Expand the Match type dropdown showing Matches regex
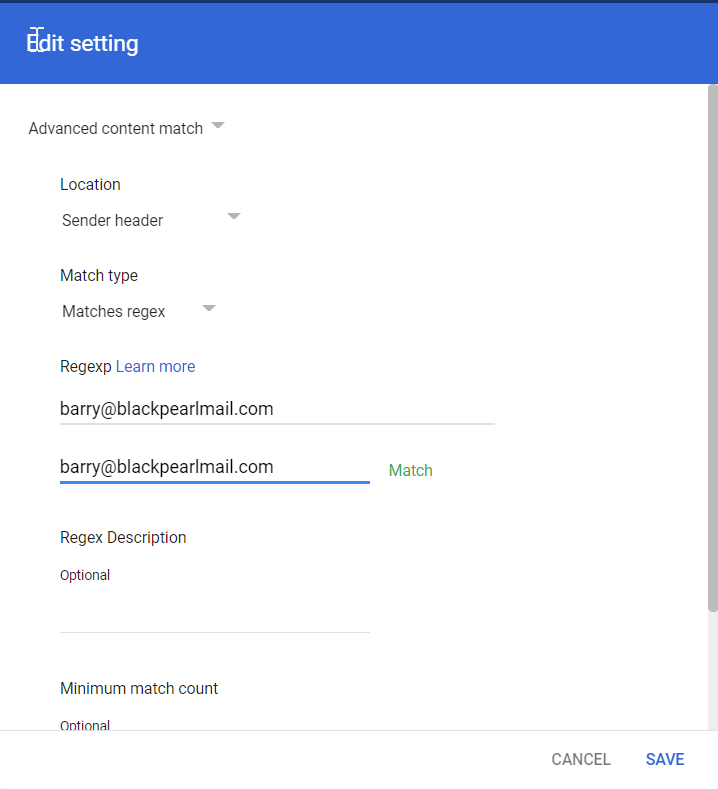This screenshot has height=789, width=718. tap(114, 311)
